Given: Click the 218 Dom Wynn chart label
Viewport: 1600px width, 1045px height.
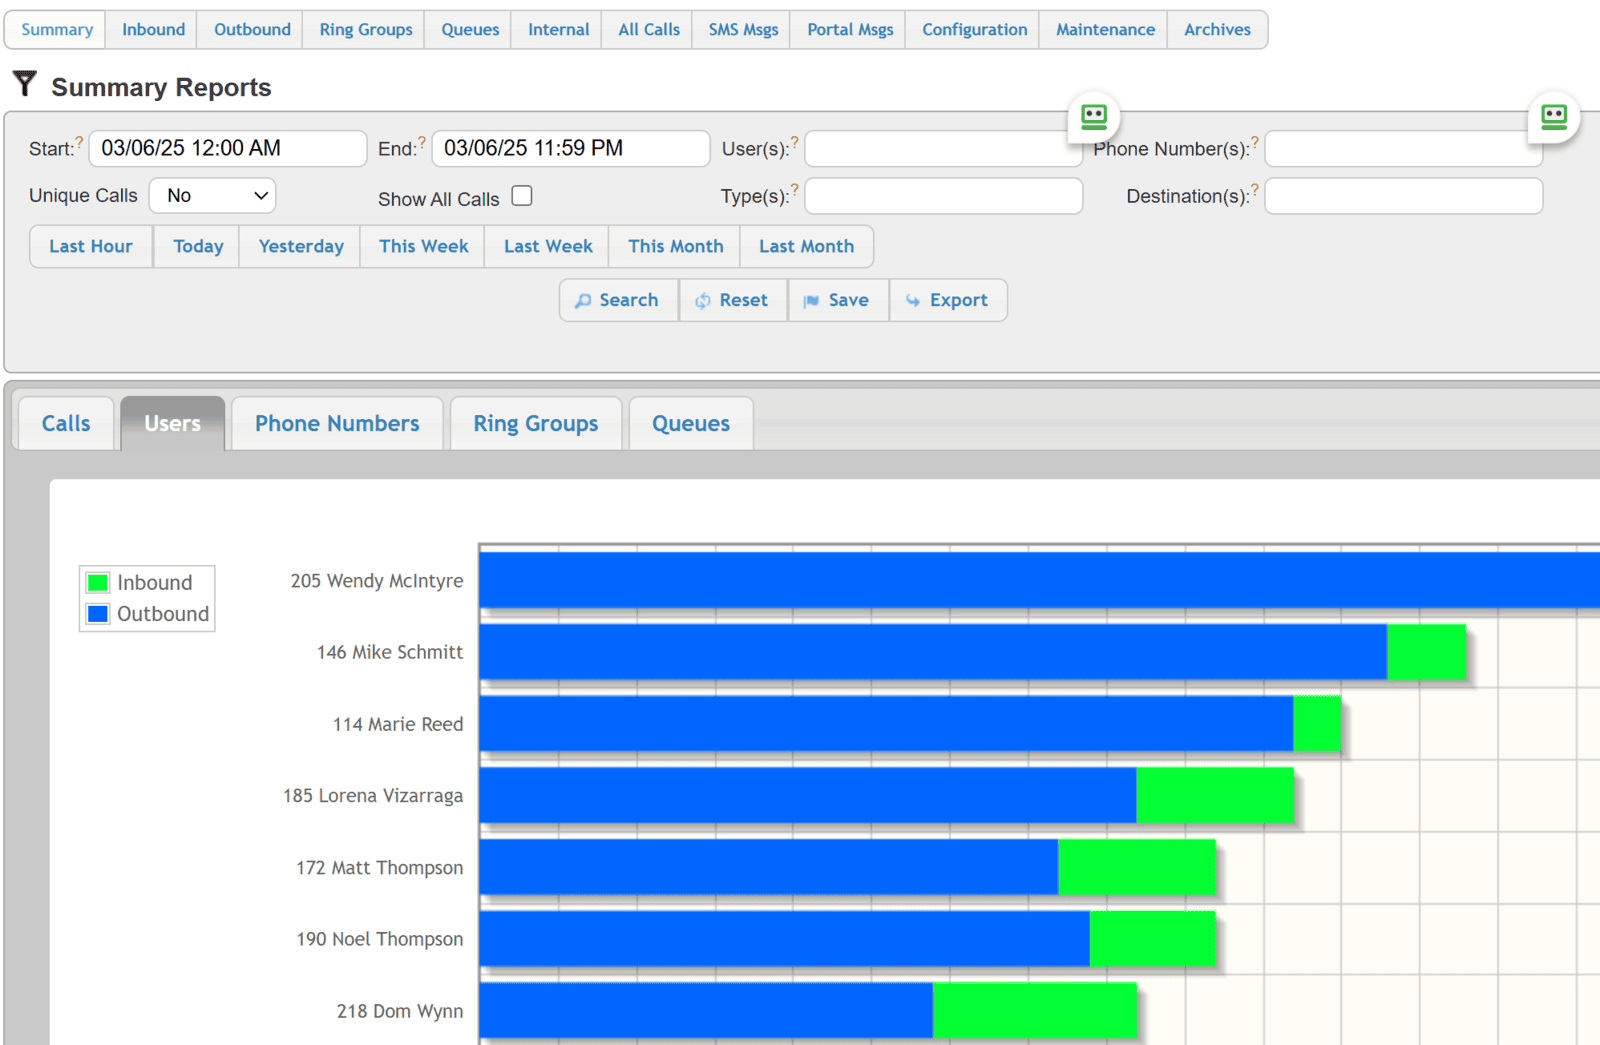Looking at the screenshot, I should click(x=400, y=1011).
